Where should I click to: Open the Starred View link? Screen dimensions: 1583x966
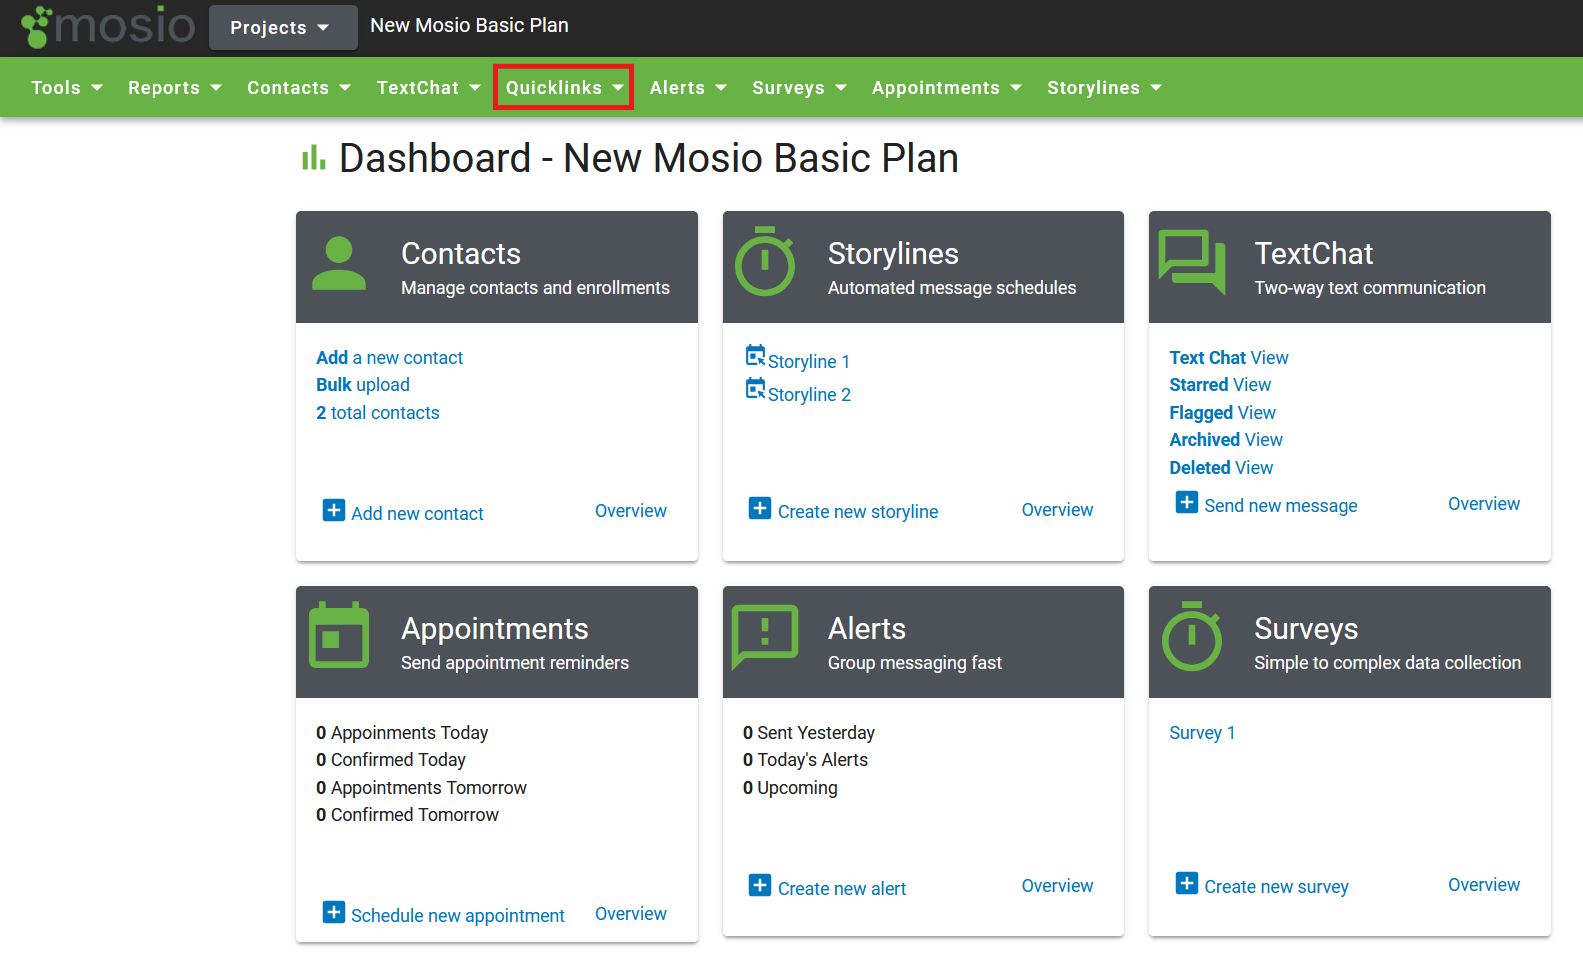point(1220,385)
